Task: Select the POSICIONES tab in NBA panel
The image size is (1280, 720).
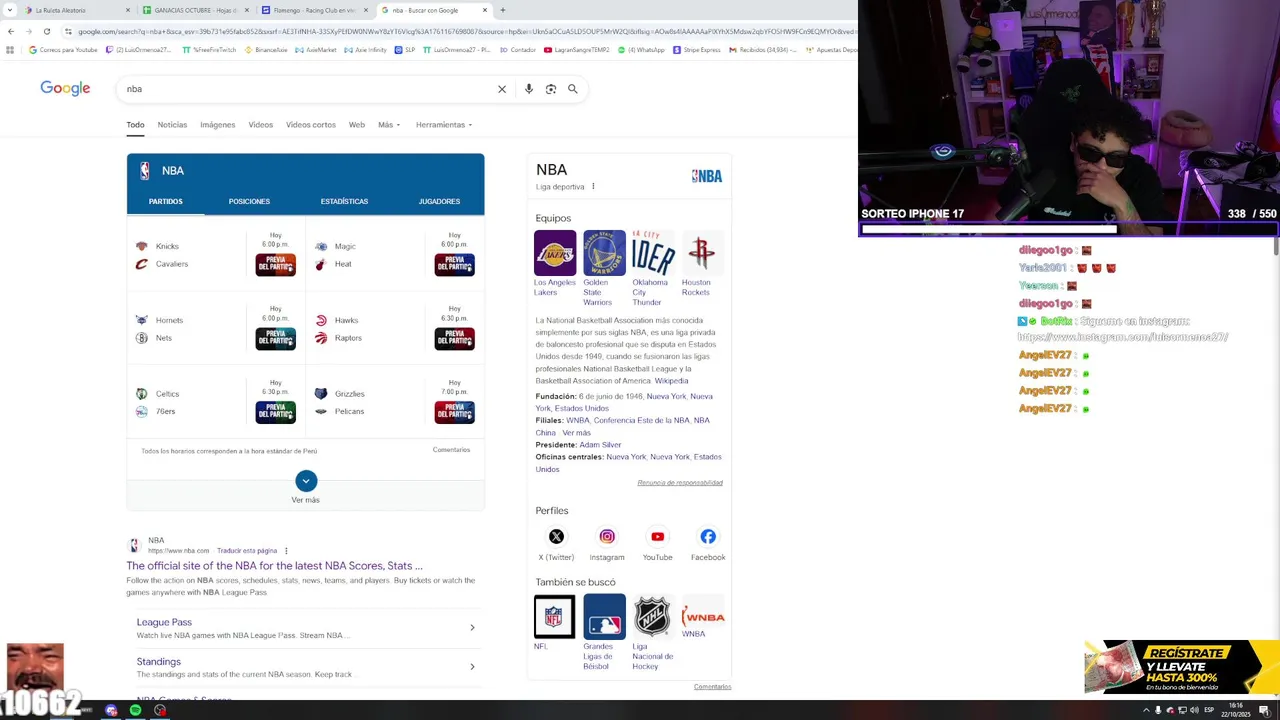Action: 249,201
